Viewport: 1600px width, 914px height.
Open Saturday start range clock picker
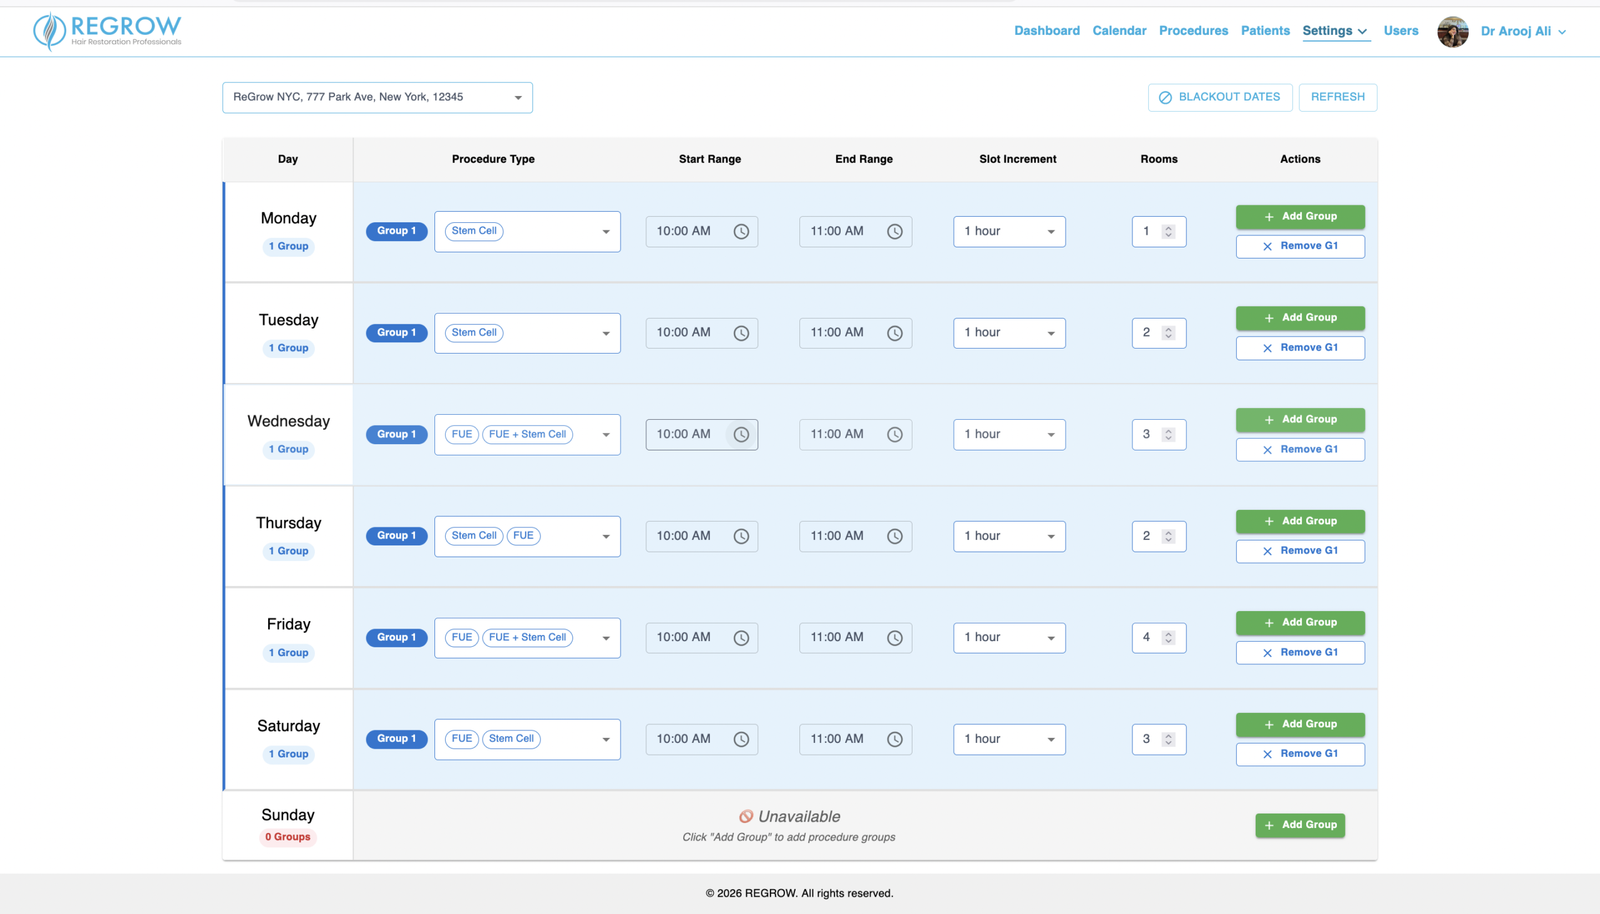click(x=741, y=740)
